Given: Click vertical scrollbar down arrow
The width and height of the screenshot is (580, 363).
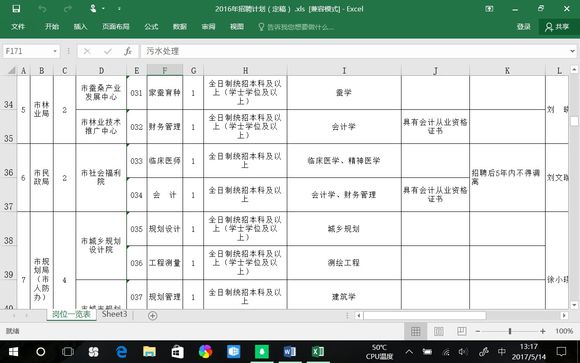Looking at the screenshot, I should (x=574, y=305).
